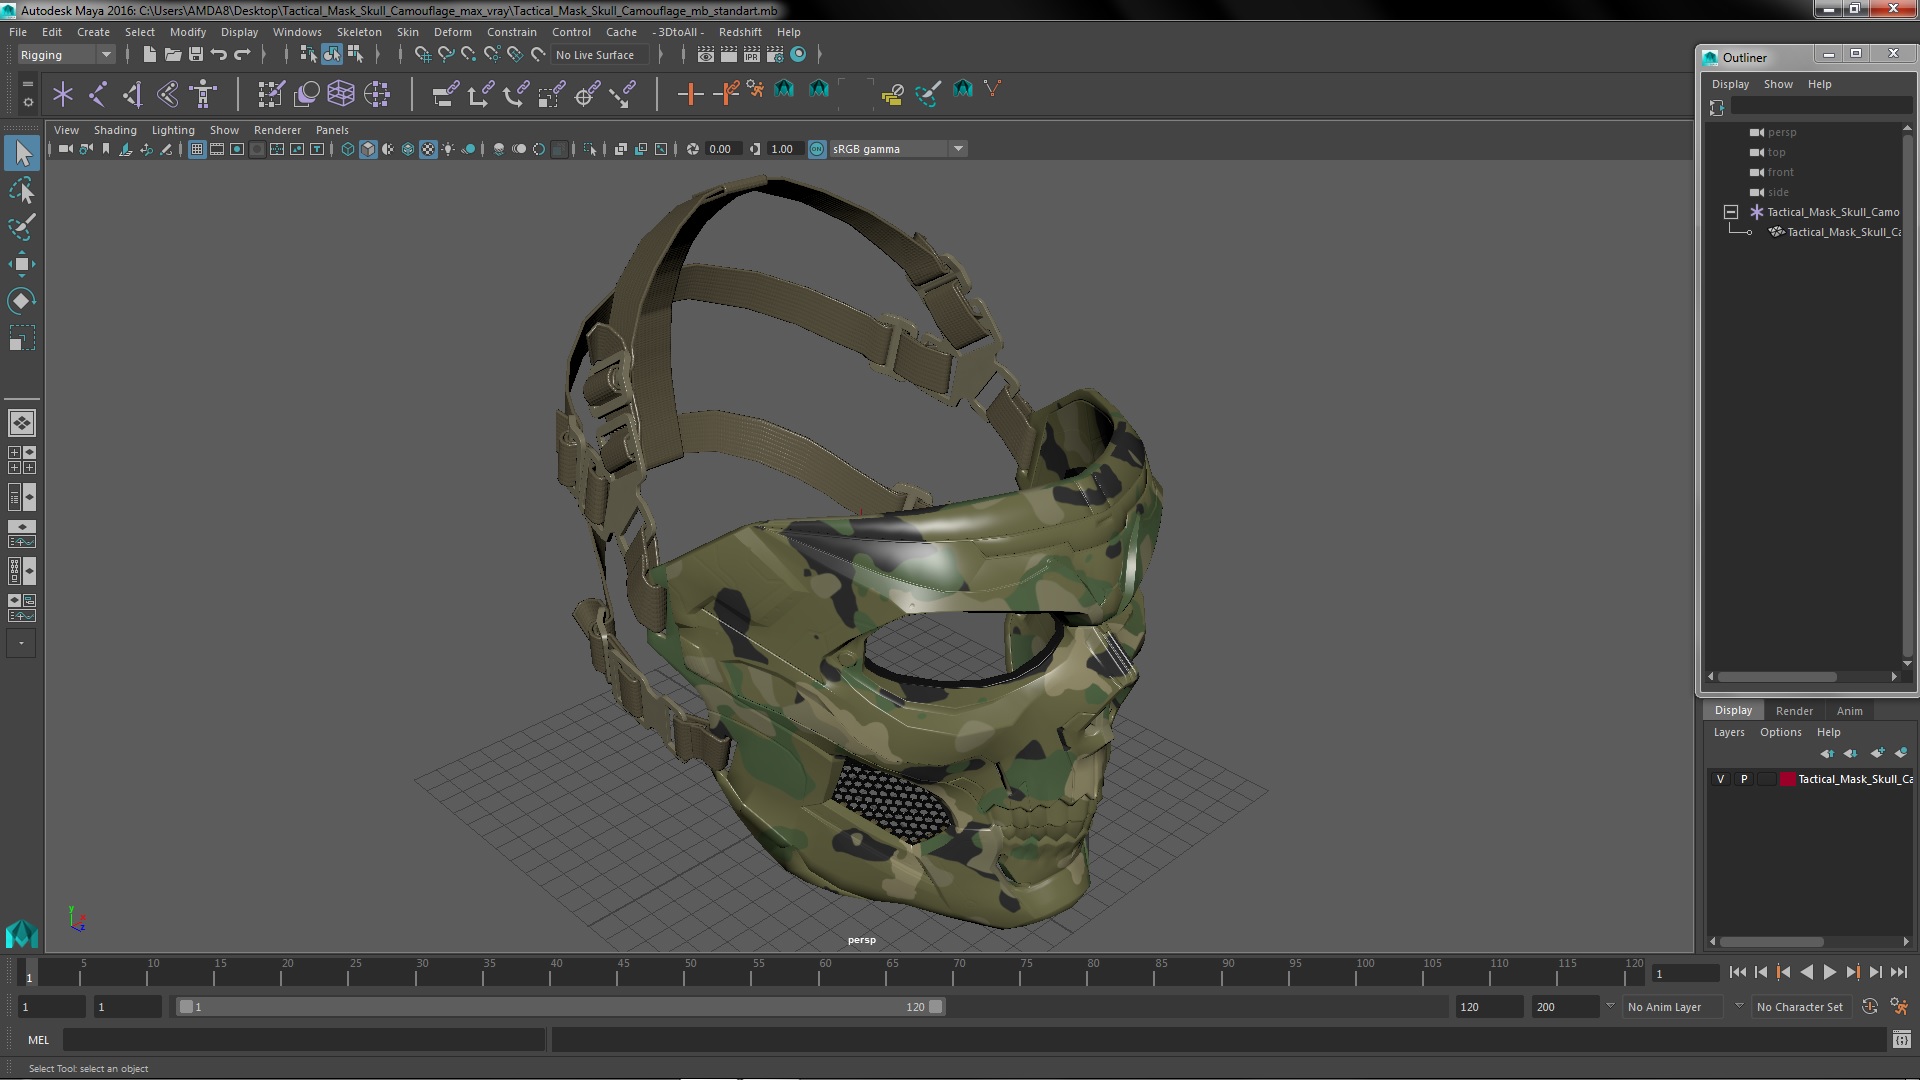Open the Redshift menu
Image resolution: width=1920 pixels, height=1080 pixels.
coord(740,32)
